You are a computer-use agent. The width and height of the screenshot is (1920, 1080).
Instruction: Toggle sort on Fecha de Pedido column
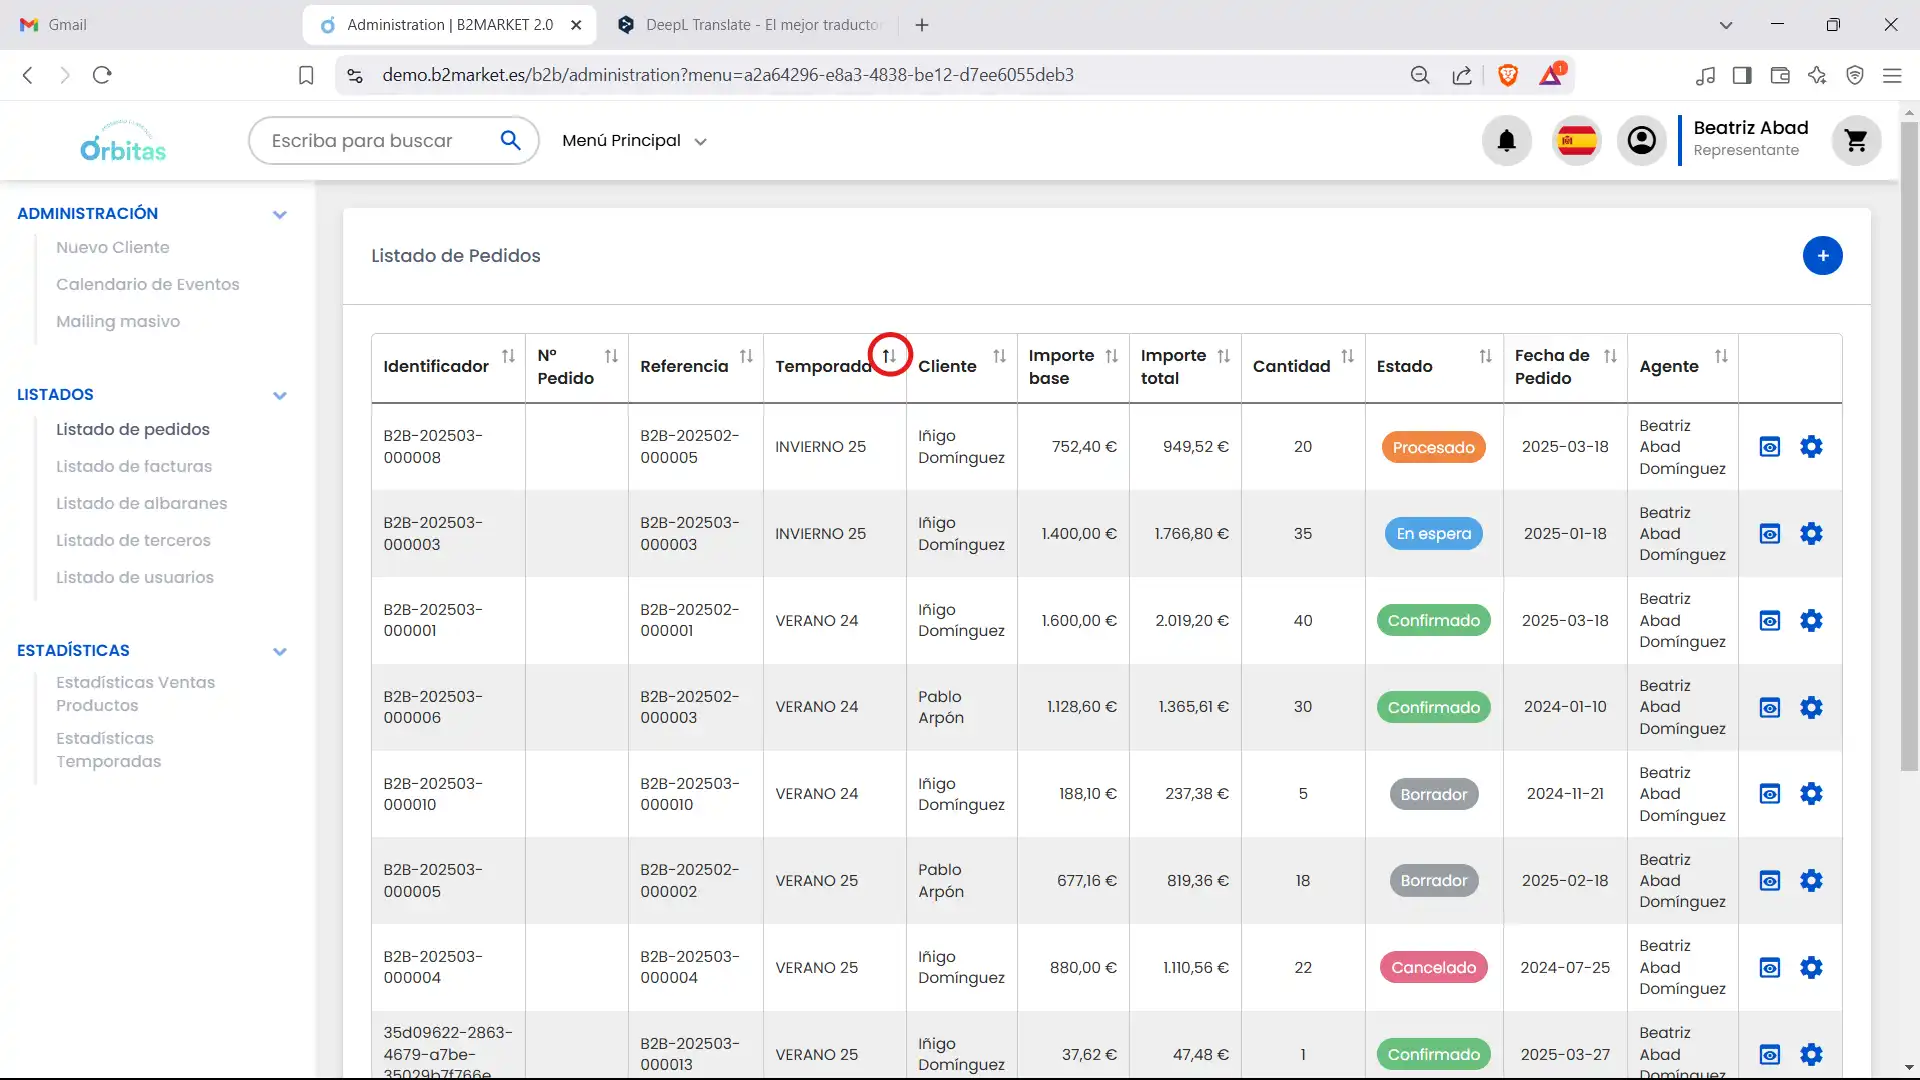[1610, 356]
